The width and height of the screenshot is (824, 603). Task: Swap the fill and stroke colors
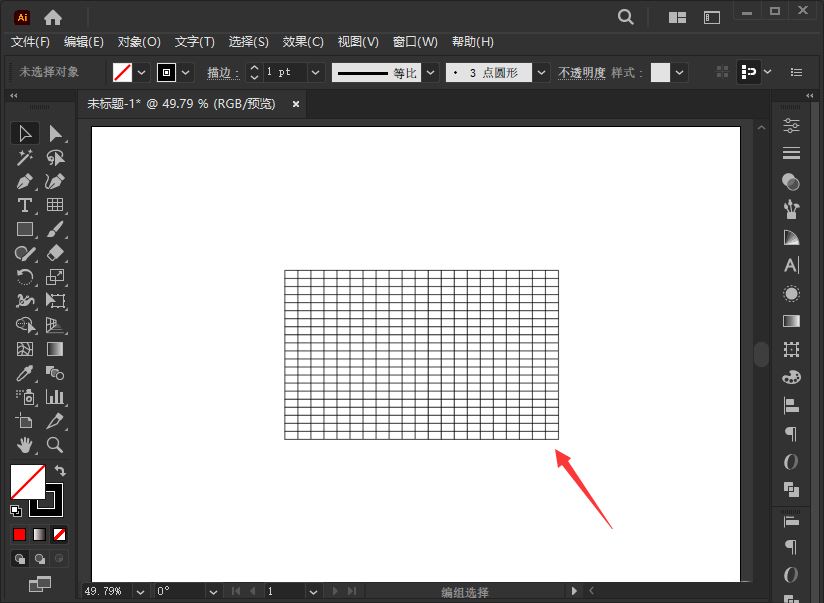click(x=59, y=469)
